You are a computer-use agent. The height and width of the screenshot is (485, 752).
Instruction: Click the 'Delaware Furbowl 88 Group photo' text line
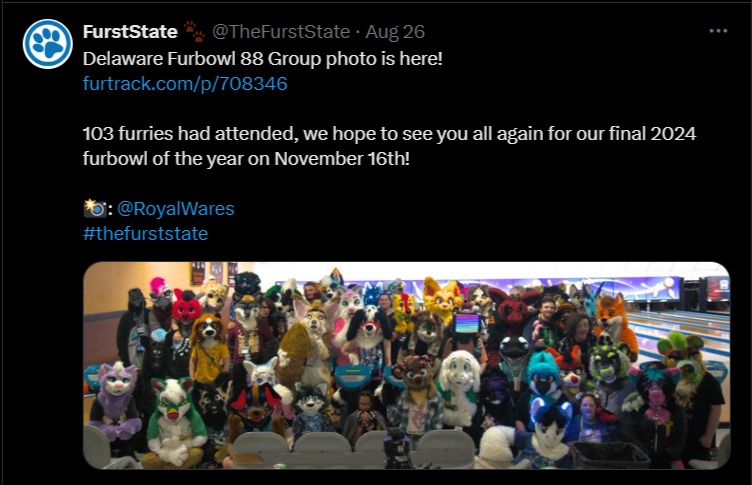click(x=262, y=59)
